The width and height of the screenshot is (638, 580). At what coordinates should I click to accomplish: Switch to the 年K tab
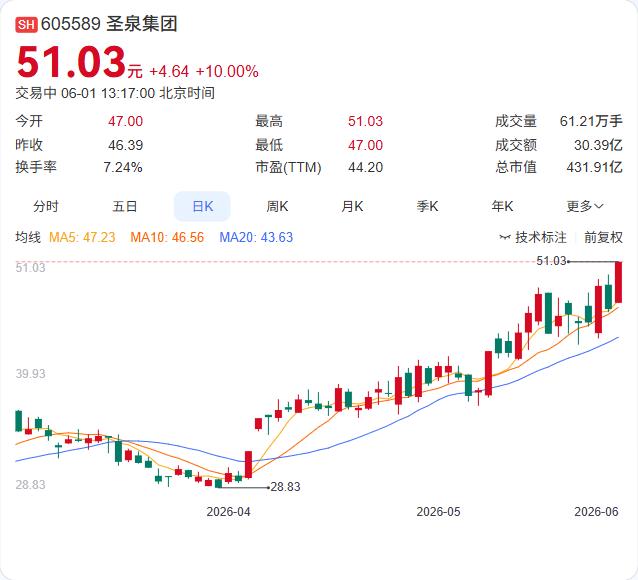[x=502, y=206]
